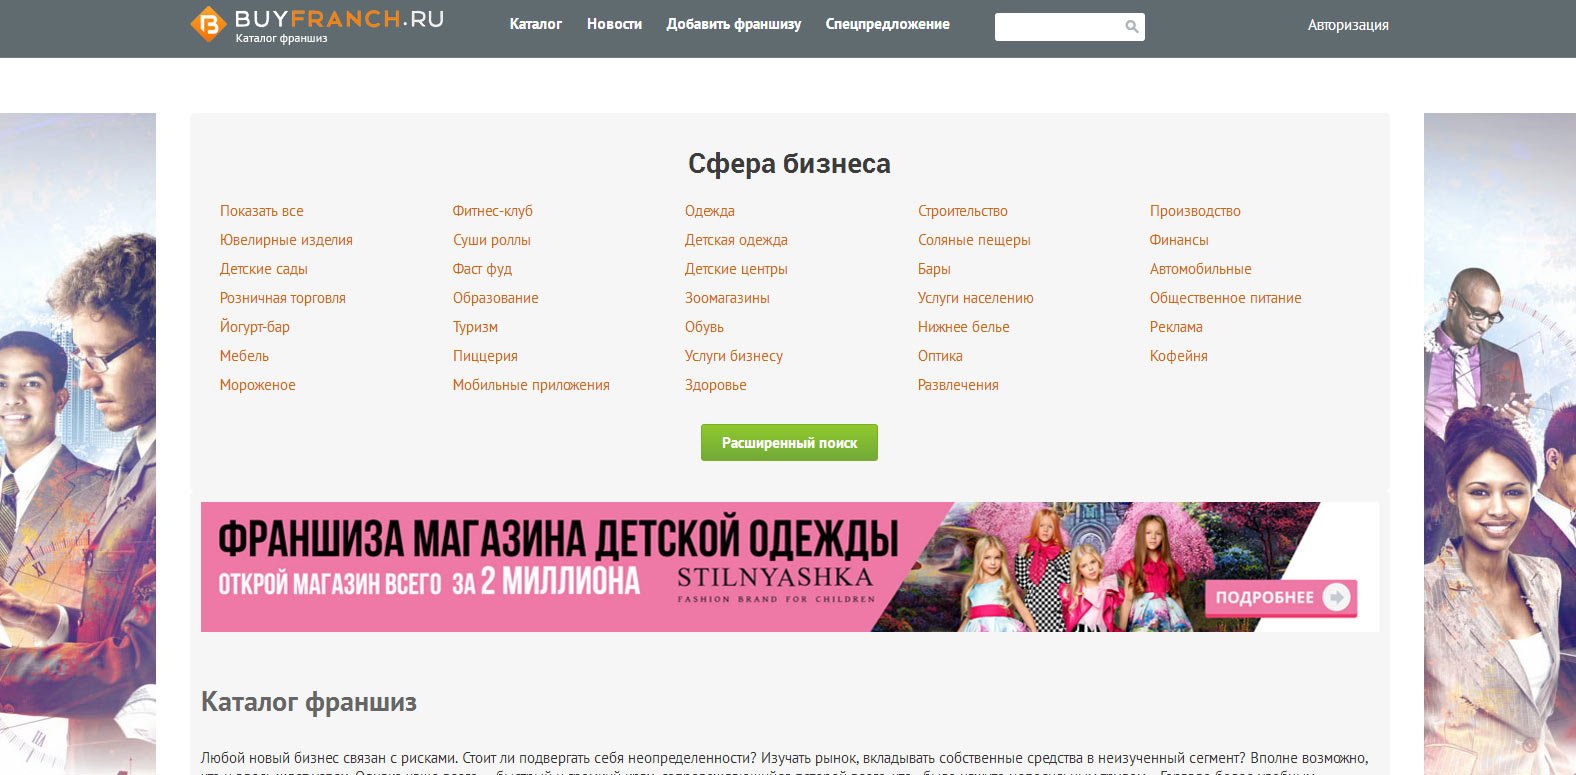1576x775 pixels.
Task: Choose the Фаст фуд category
Action: coord(482,269)
